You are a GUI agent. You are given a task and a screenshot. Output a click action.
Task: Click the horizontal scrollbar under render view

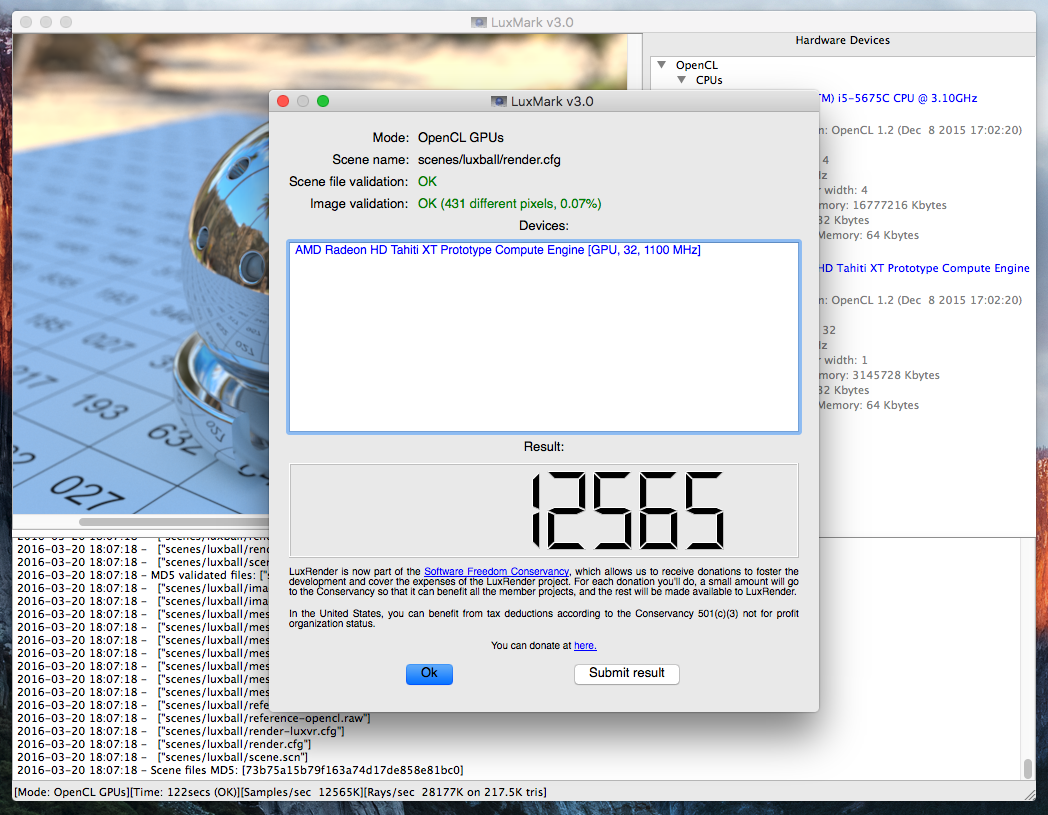[174, 521]
